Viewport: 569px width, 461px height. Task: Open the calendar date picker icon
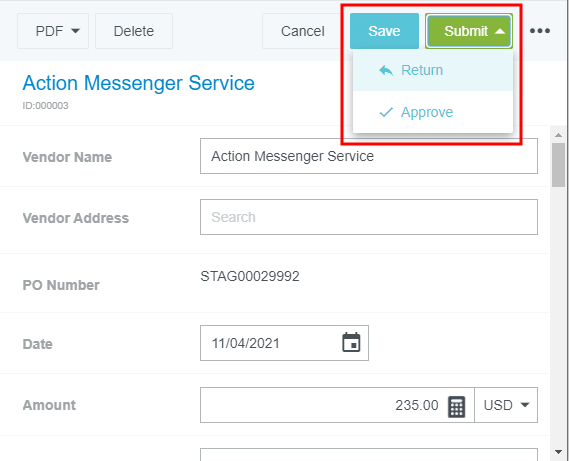pos(351,342)
